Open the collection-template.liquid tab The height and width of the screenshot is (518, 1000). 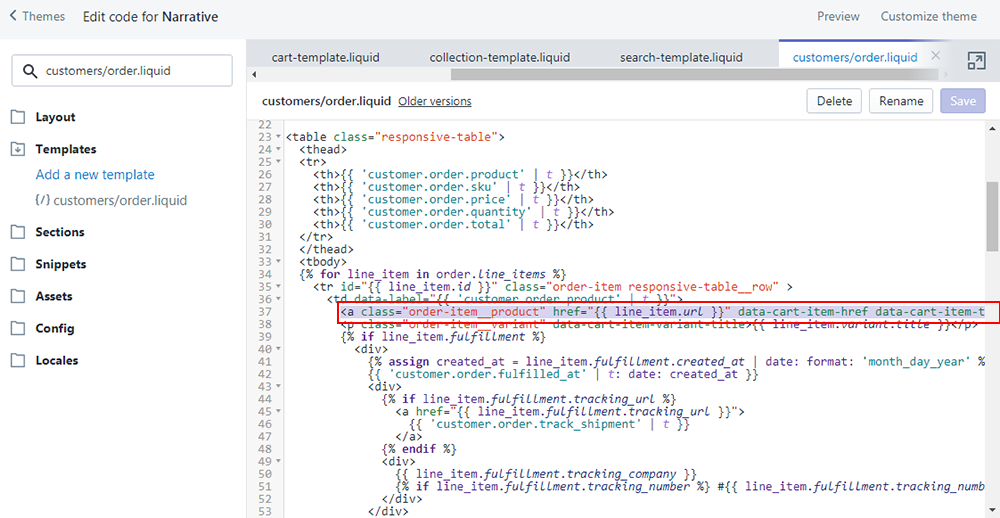click(499, 57)
